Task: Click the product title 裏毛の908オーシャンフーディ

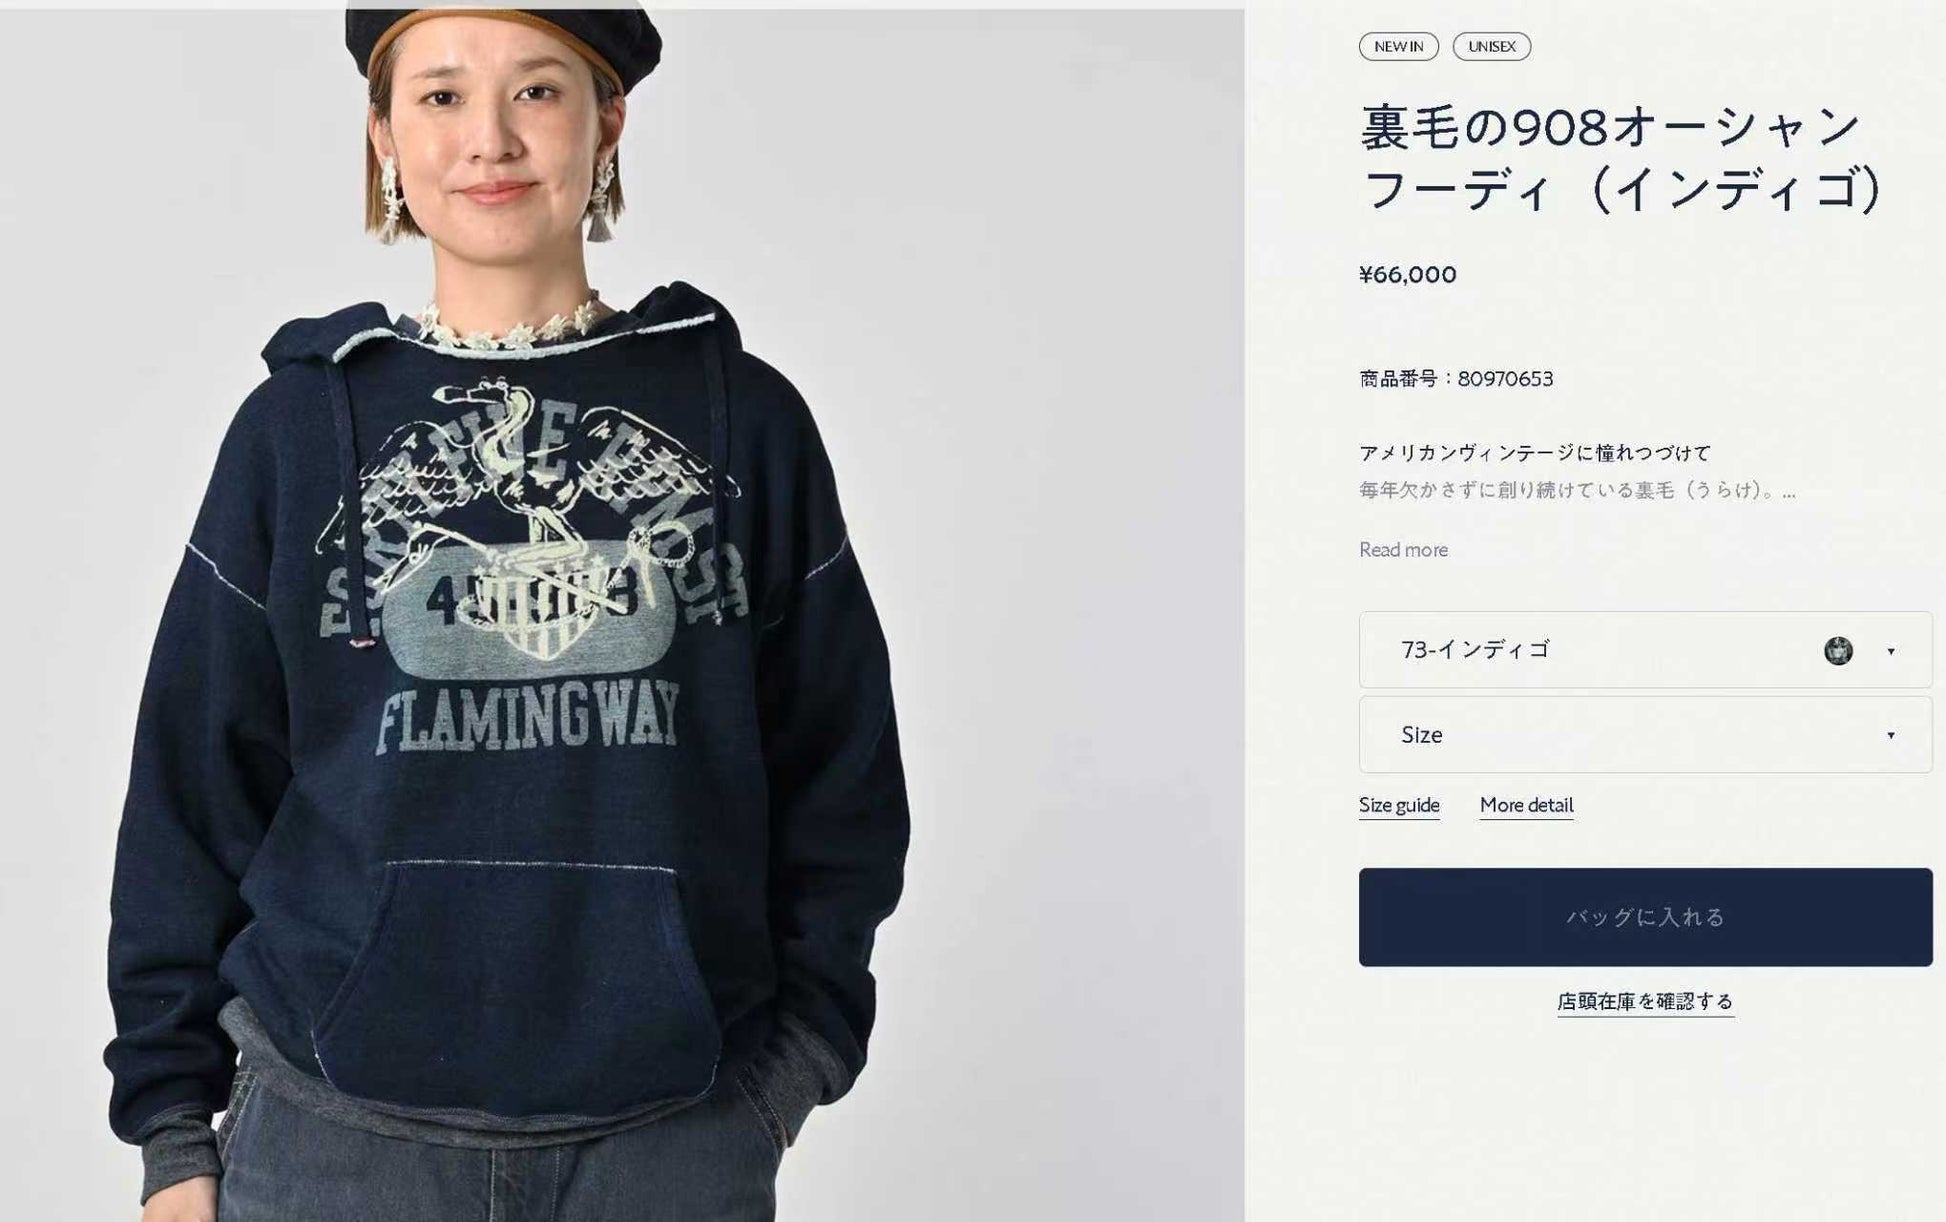Action: click(1620, 158)
